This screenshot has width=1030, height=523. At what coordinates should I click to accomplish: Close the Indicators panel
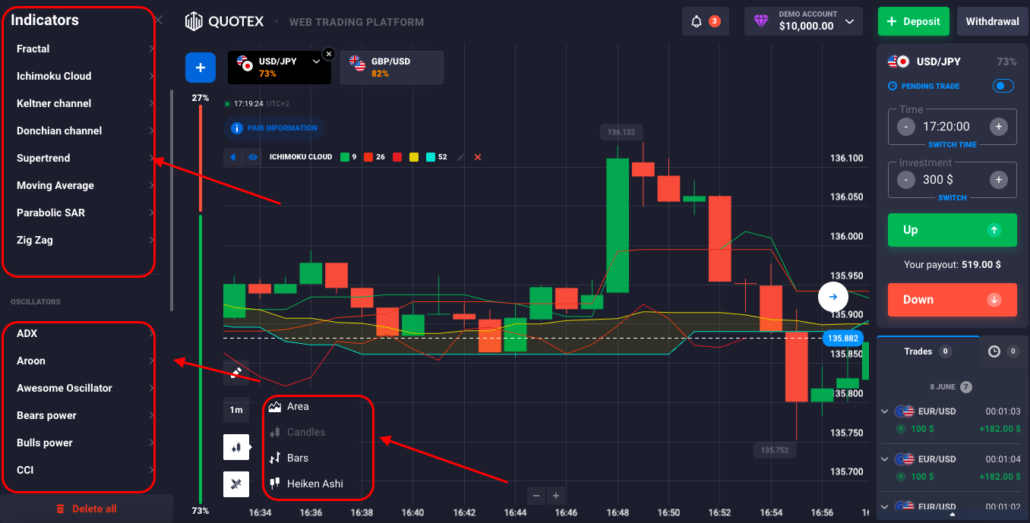point(158,20)
